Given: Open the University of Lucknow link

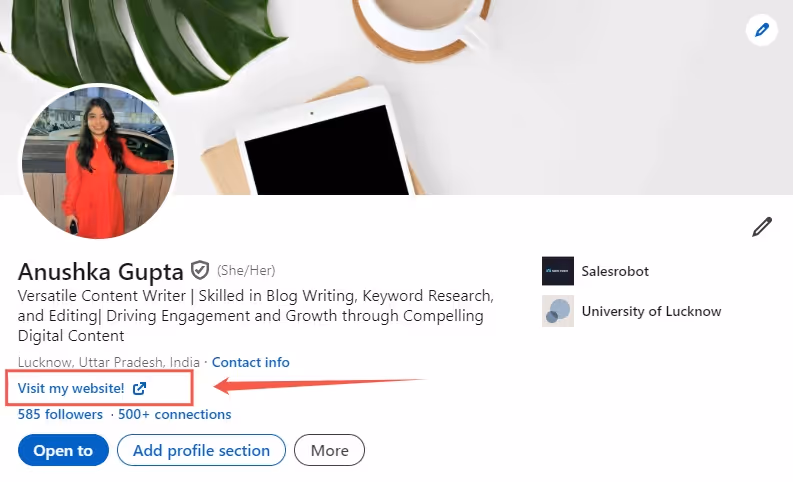Looking at the screenshot, I should point(651,311).
